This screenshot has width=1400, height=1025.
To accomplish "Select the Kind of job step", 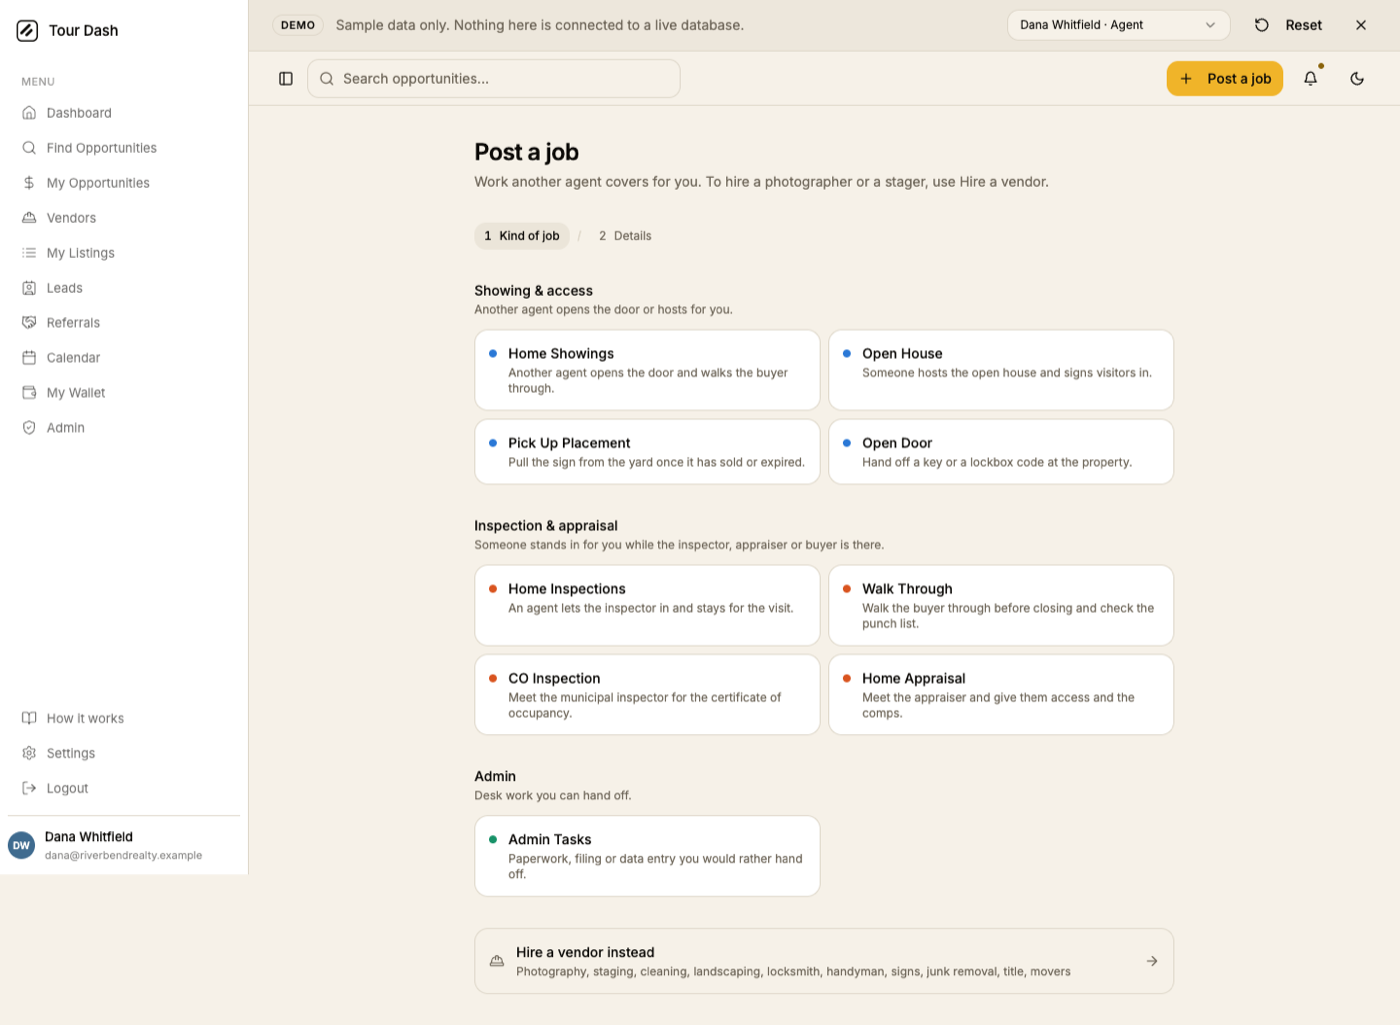I will click(522, 236).
